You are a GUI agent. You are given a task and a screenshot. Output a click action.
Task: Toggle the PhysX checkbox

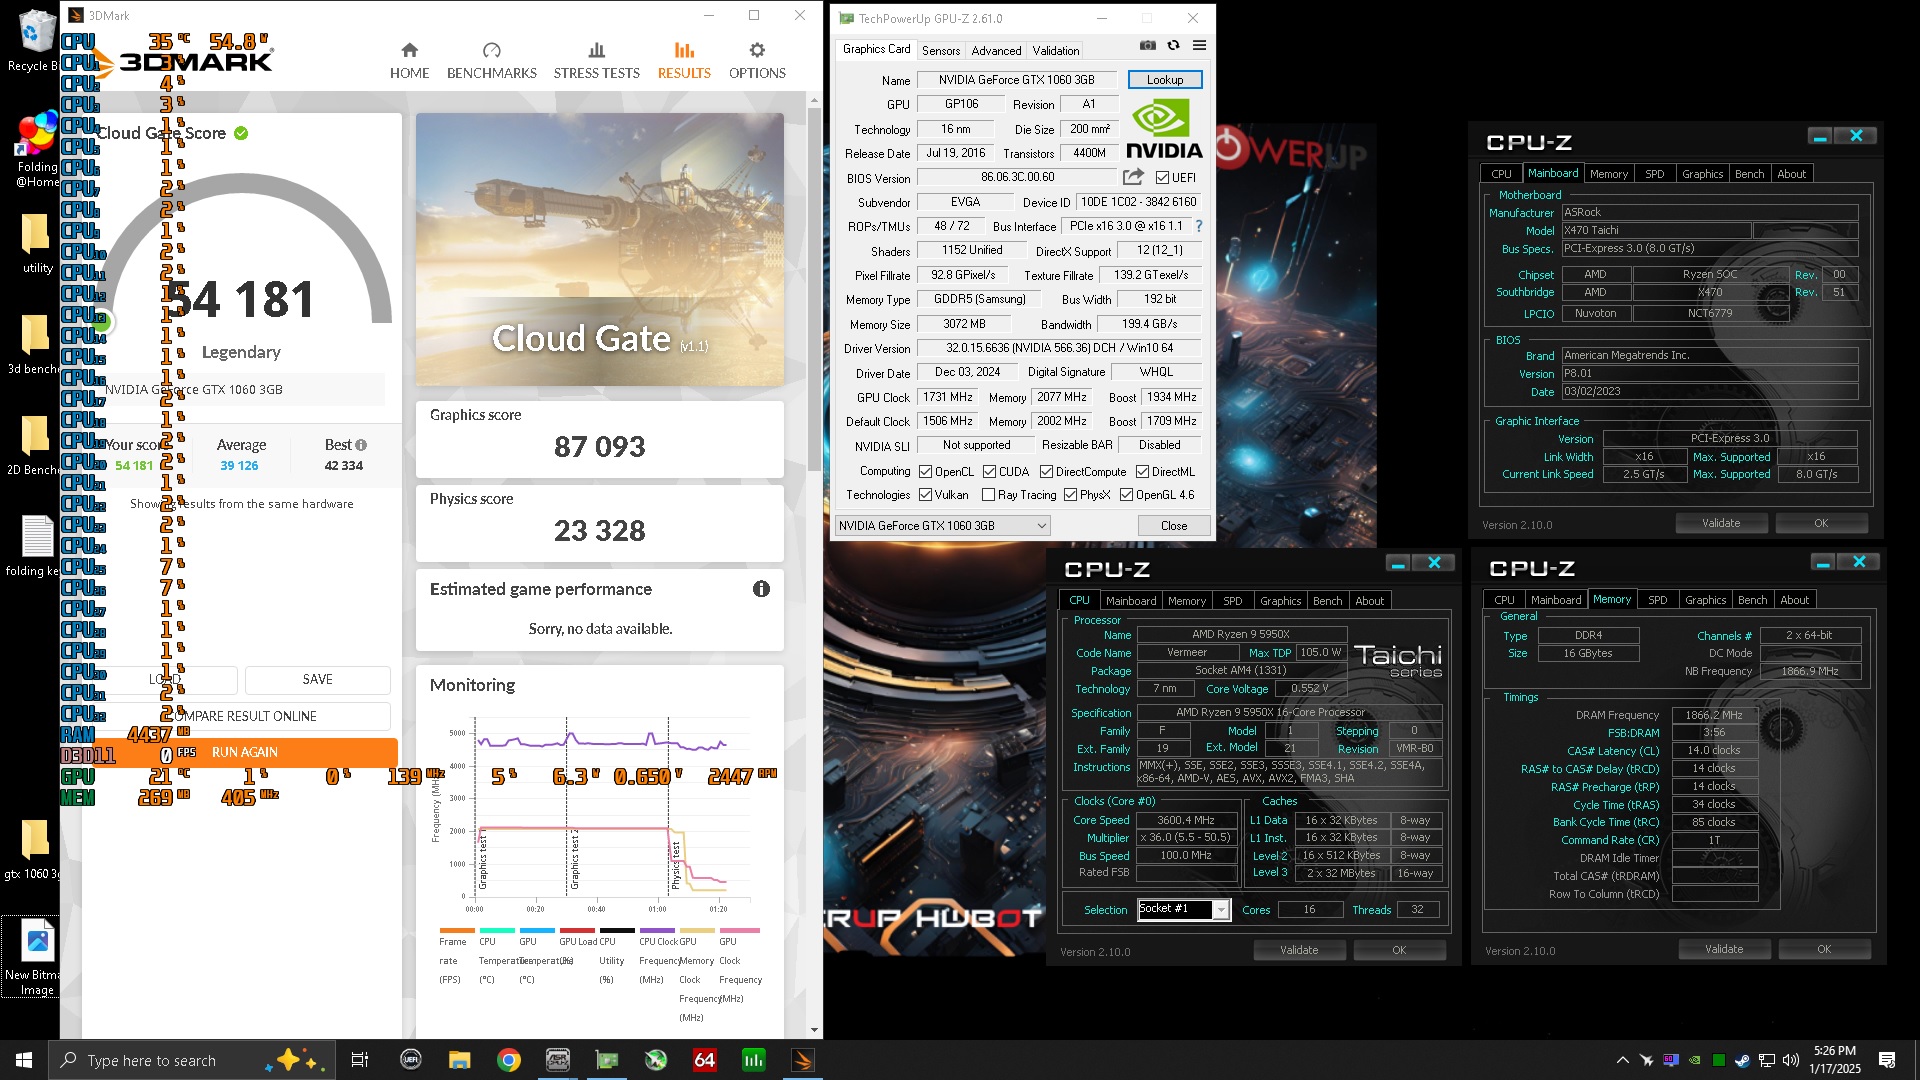1070,495
